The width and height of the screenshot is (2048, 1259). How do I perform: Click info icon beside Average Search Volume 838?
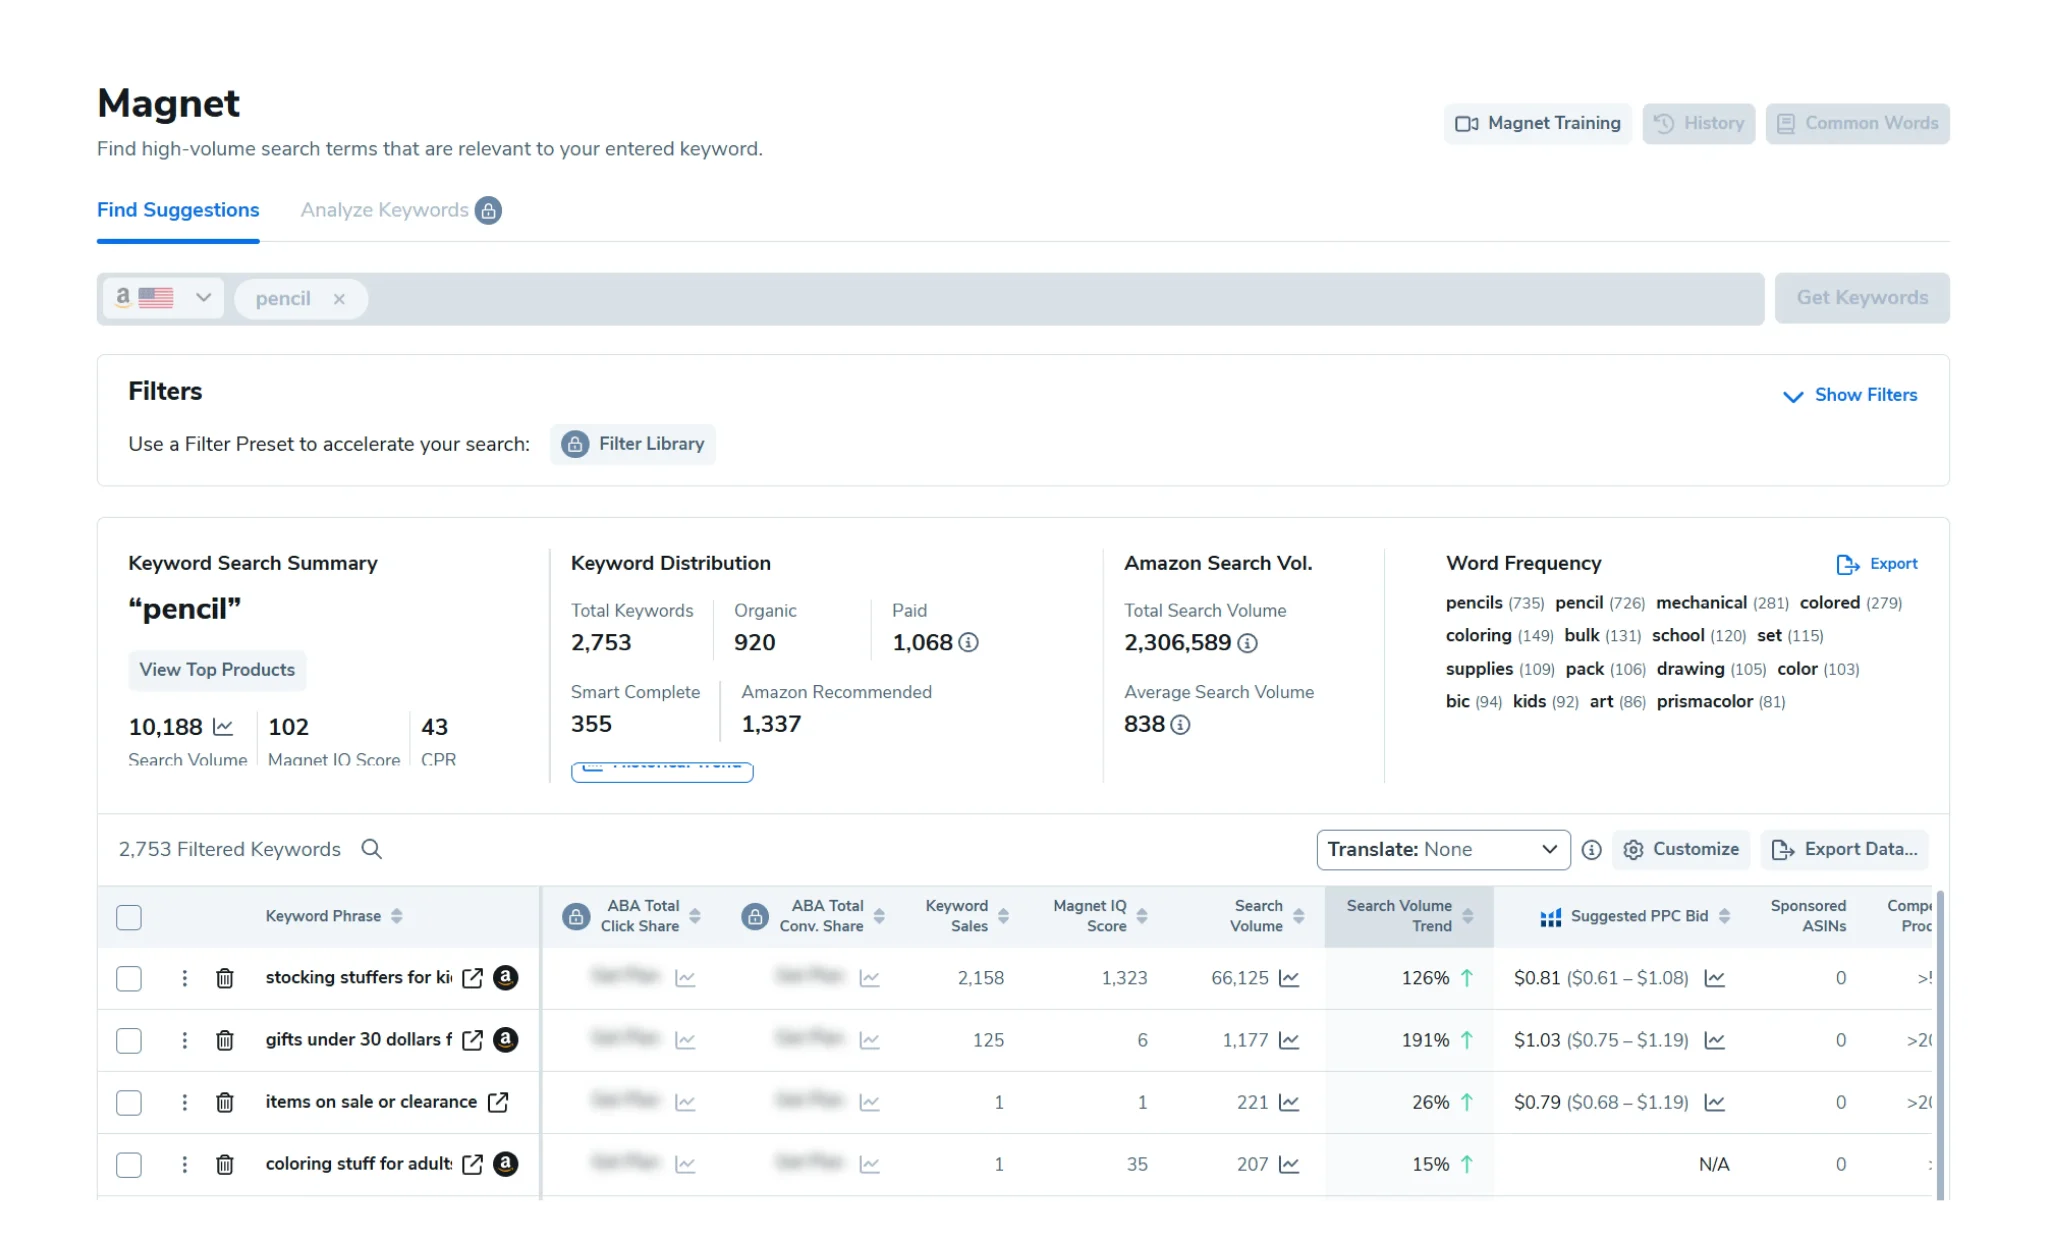point(1180,725)
